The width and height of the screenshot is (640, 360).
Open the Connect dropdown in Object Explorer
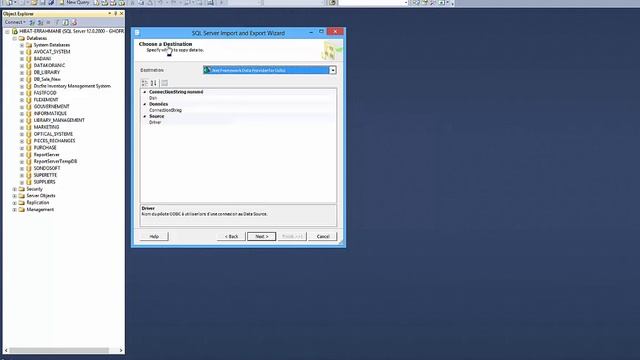[x=15, y=22]
